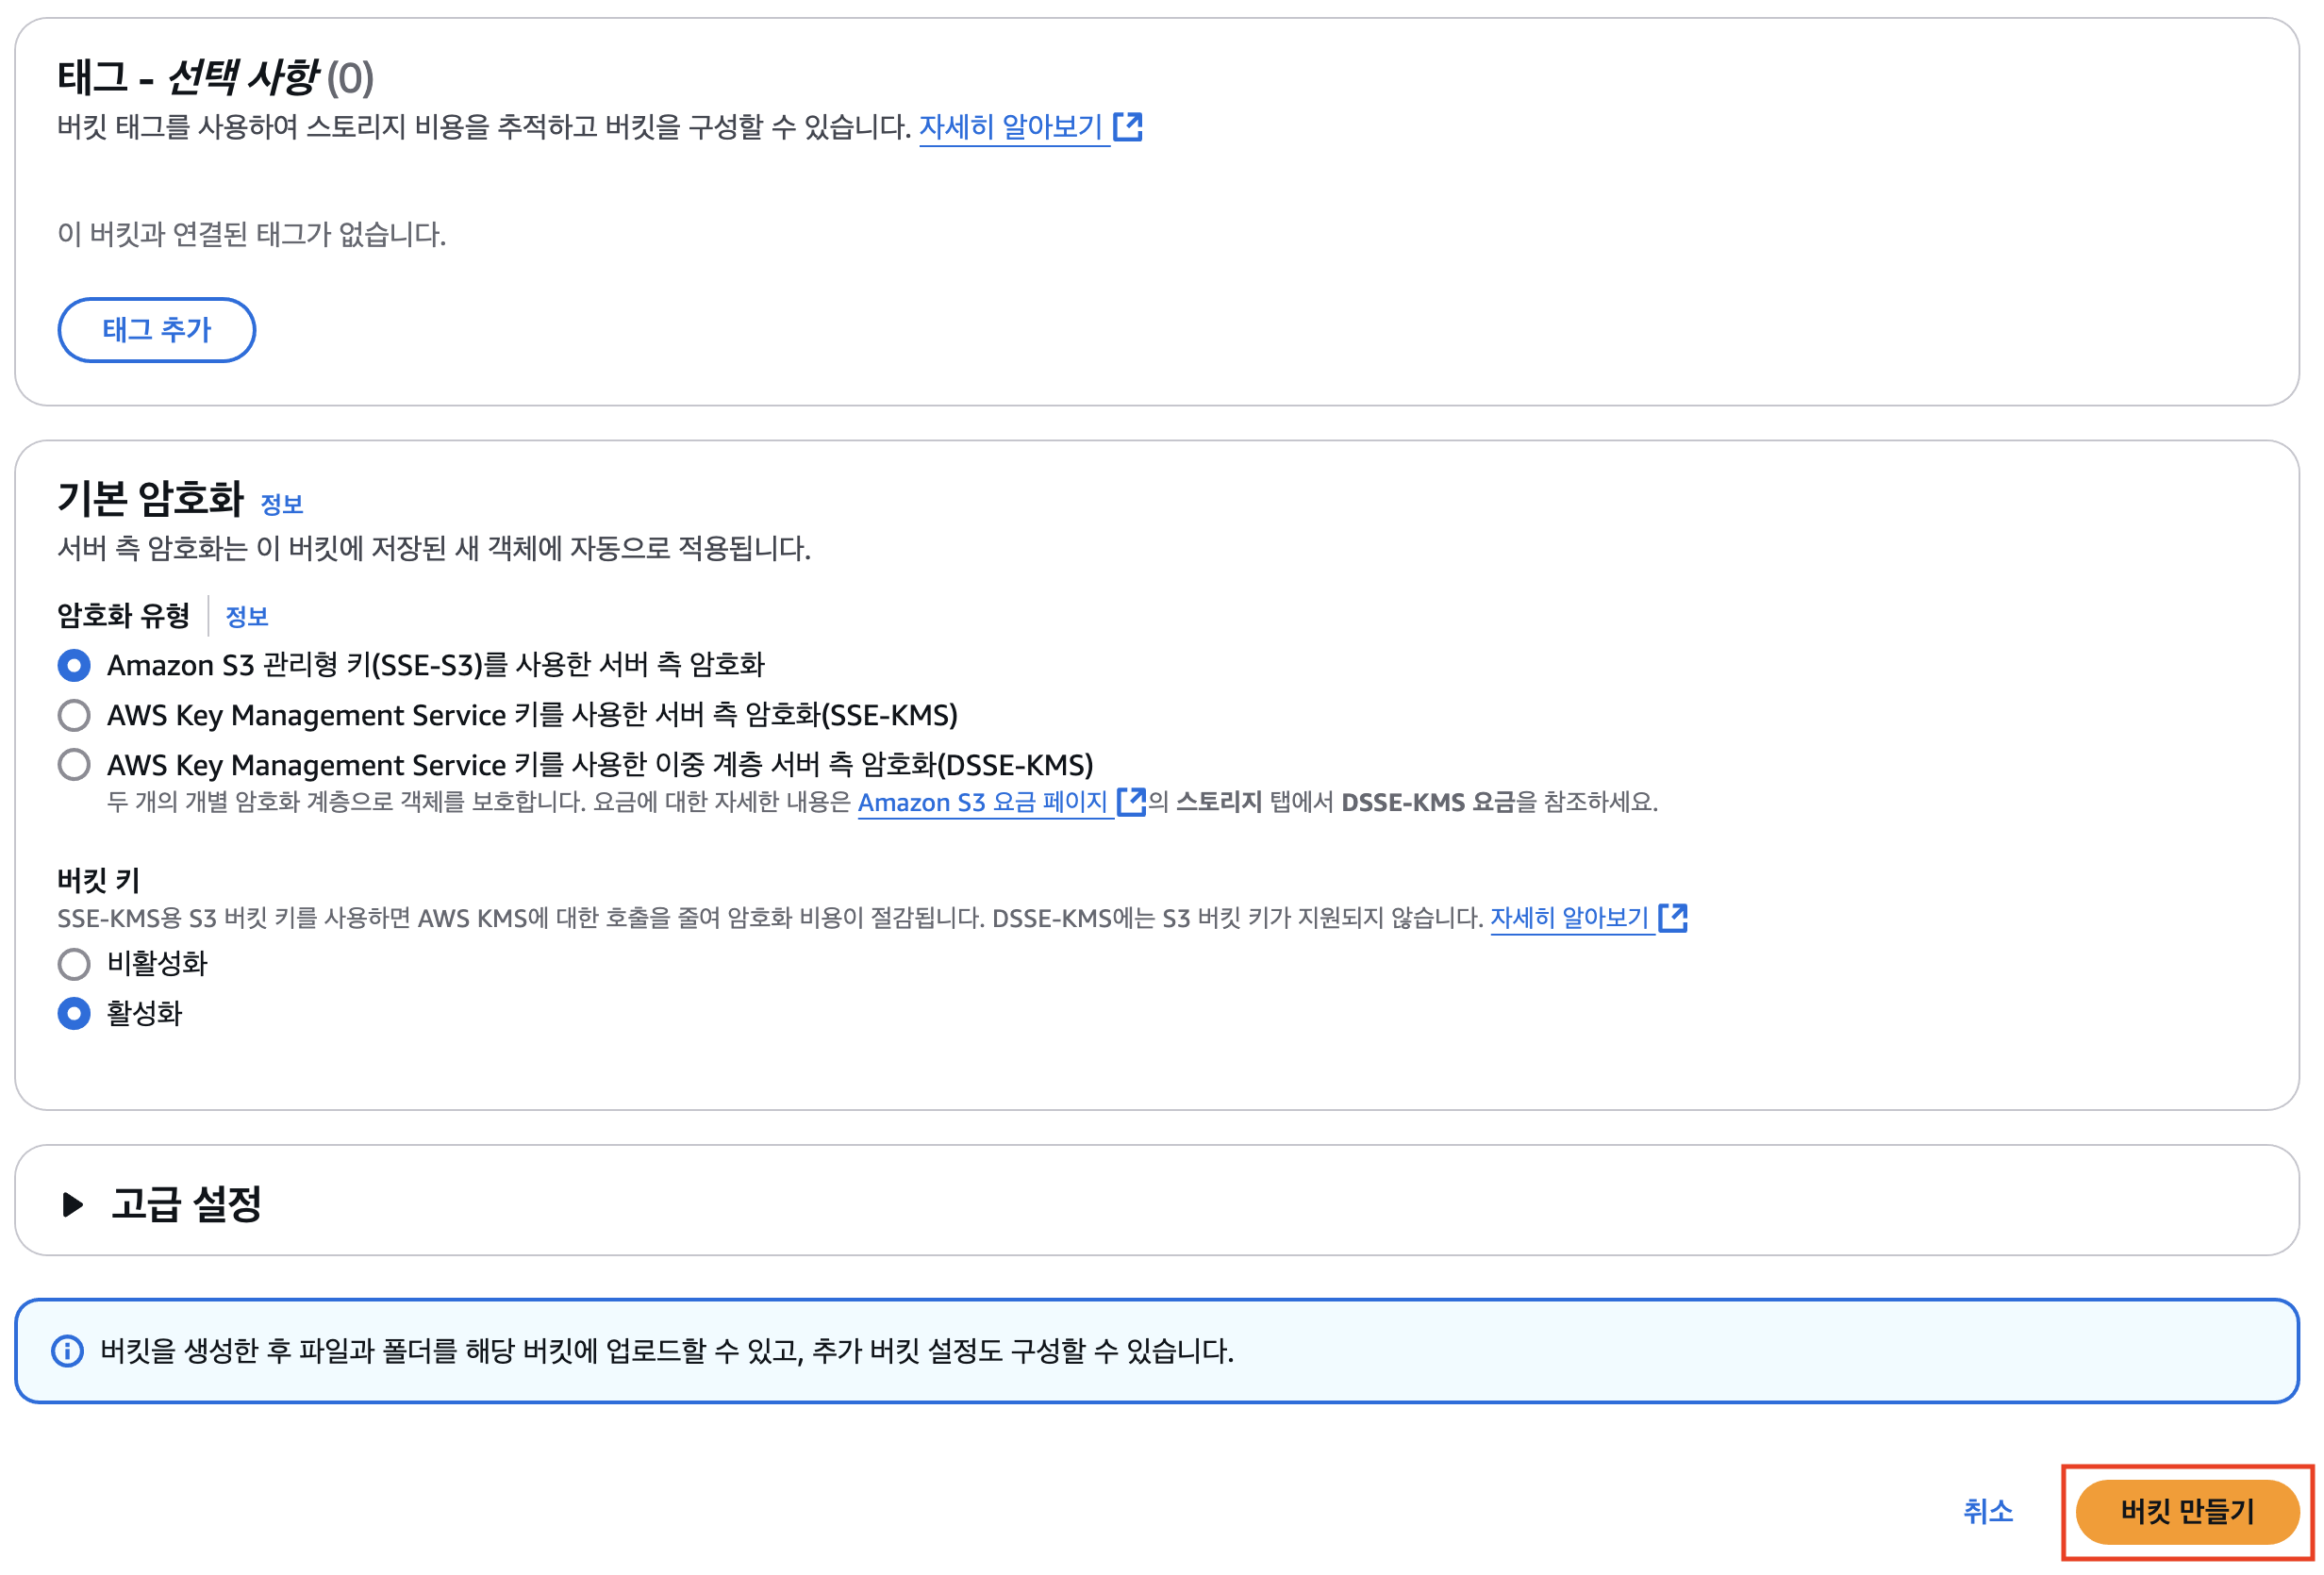Click the external link icon beside tags 자세히 알아보기
This screenshot has height=1575, width=2324.
click(x=1127, y=127)
